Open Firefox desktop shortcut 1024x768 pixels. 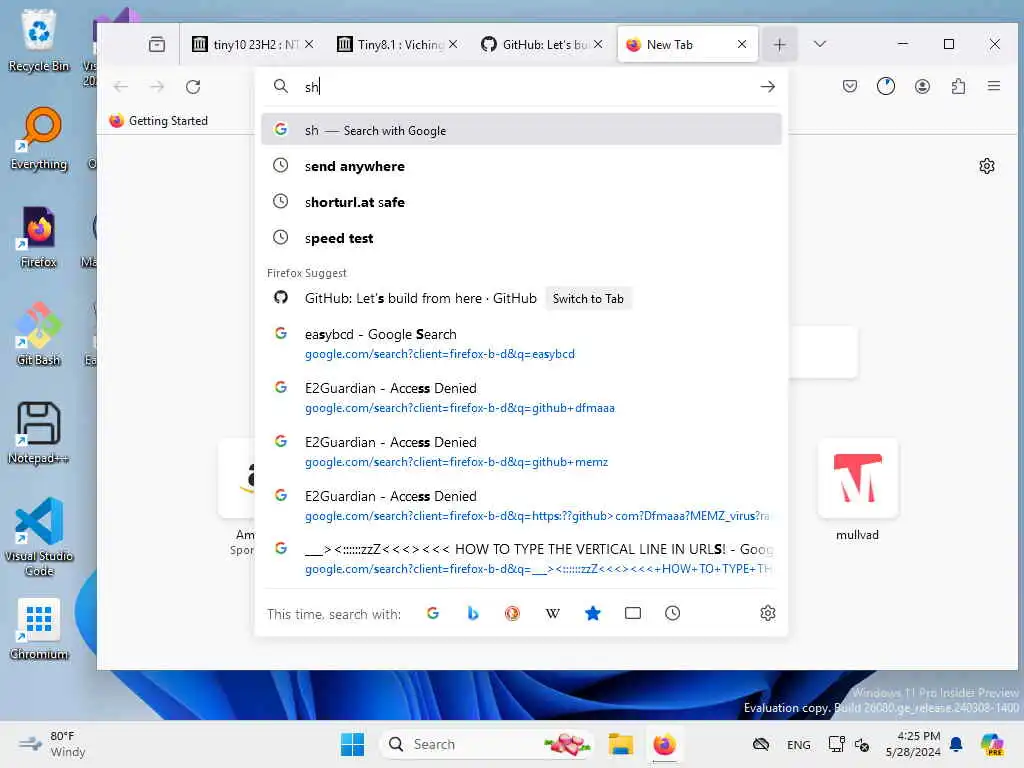tap(39, 236)
